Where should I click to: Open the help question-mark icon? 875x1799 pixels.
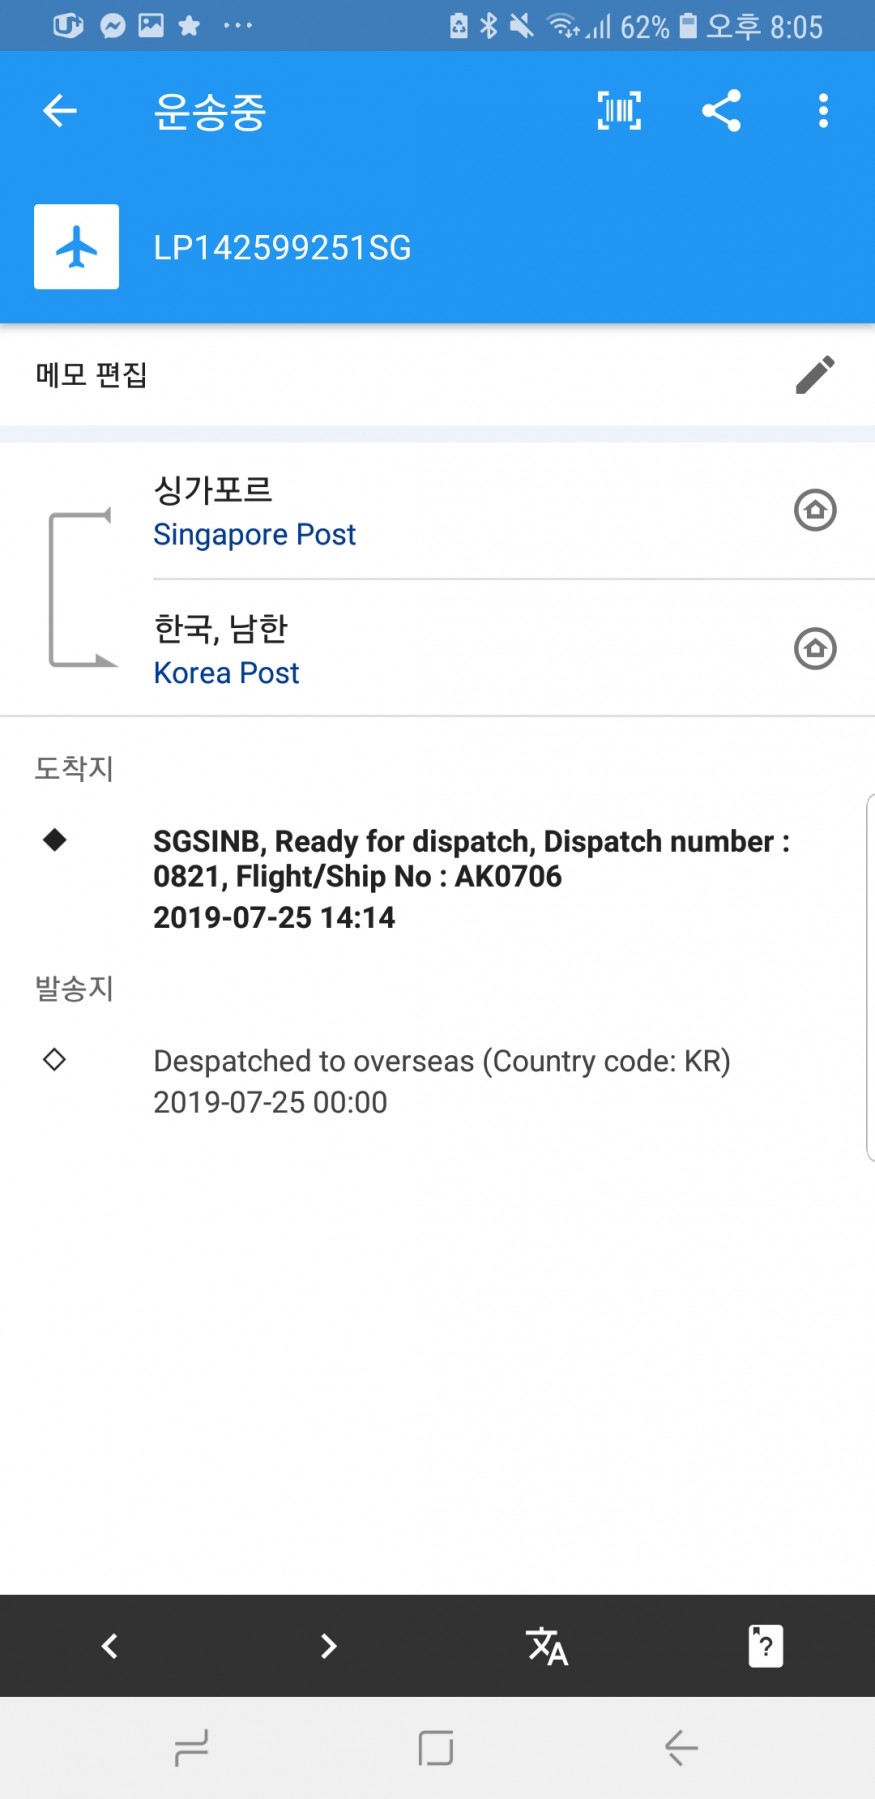click(x=765, y=1645)
